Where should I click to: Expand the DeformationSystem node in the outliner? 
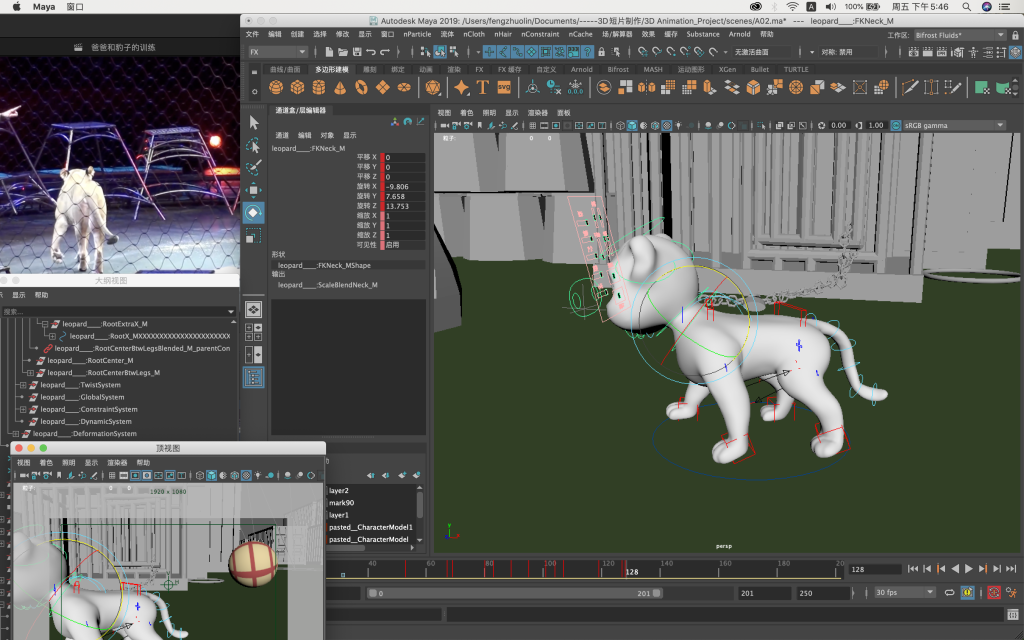tap(16, 434)
